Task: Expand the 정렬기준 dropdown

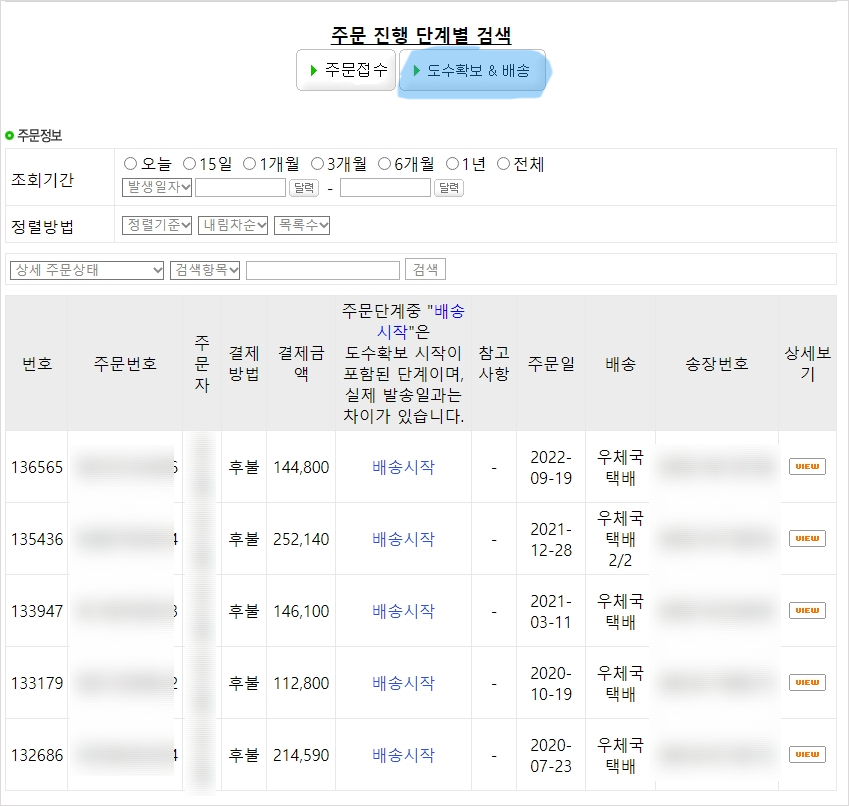Action: click(156, 225)
